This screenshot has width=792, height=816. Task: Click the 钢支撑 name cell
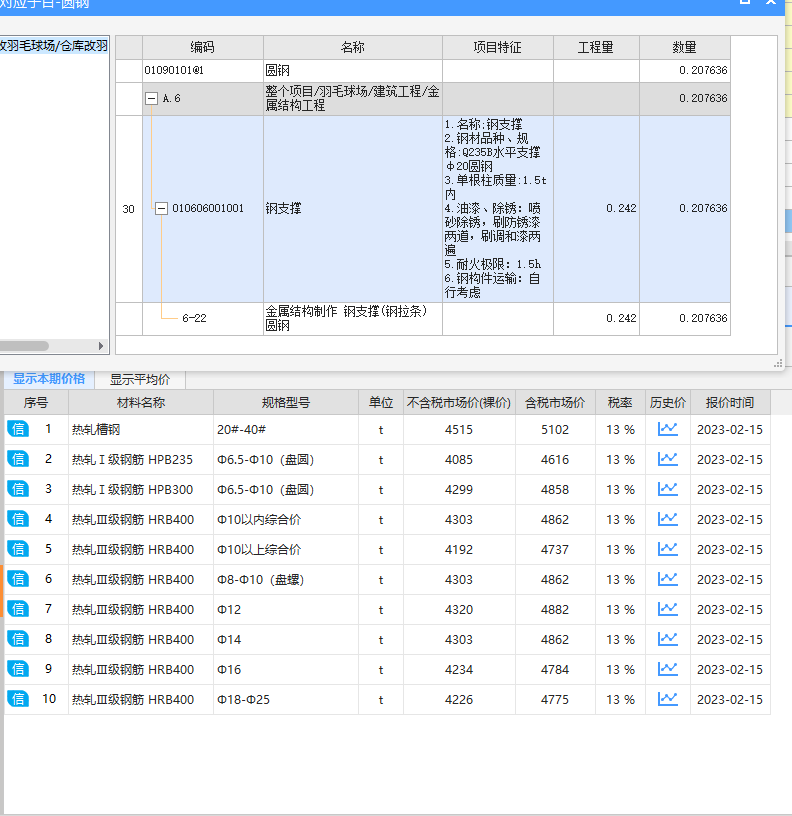353,209
